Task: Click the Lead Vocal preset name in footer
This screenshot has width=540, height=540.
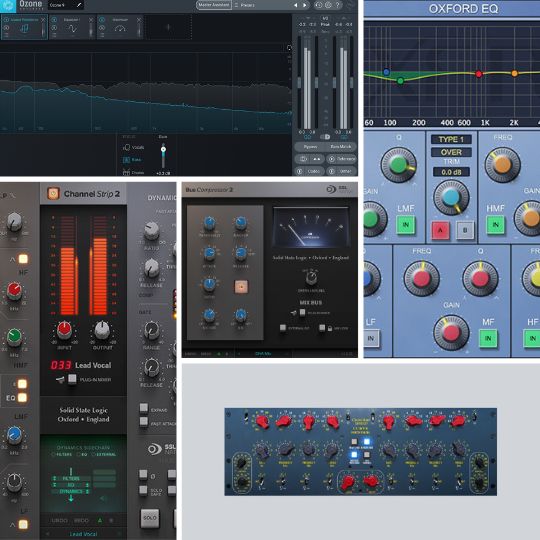Action: click(83, 534)
